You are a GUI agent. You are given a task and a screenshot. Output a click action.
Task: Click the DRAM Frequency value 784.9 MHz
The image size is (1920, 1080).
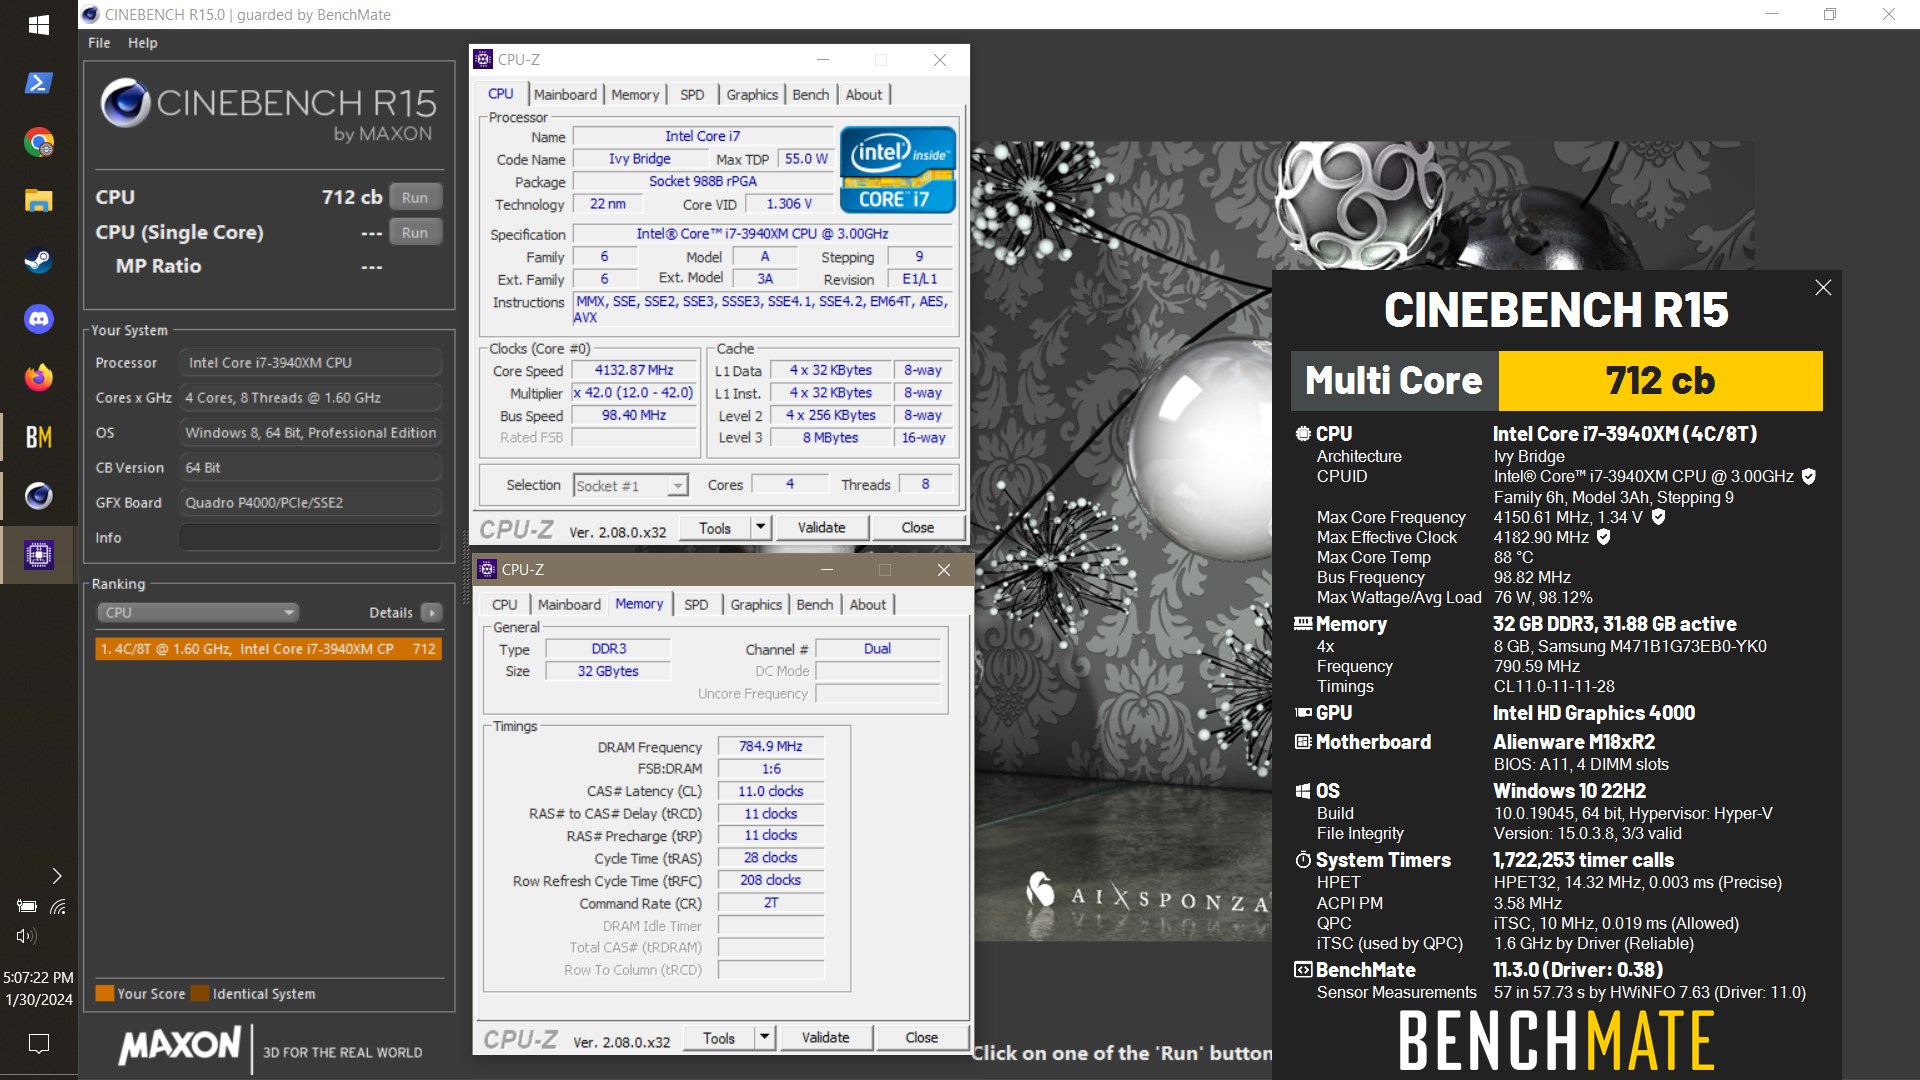(x=771, y=746)
